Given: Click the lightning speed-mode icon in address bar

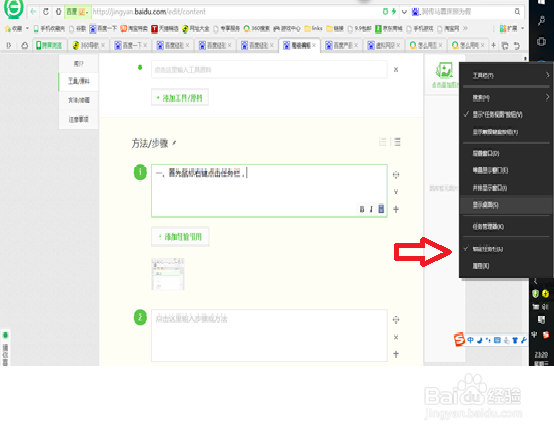Looking at the screenshot, I should pos(394,12).
